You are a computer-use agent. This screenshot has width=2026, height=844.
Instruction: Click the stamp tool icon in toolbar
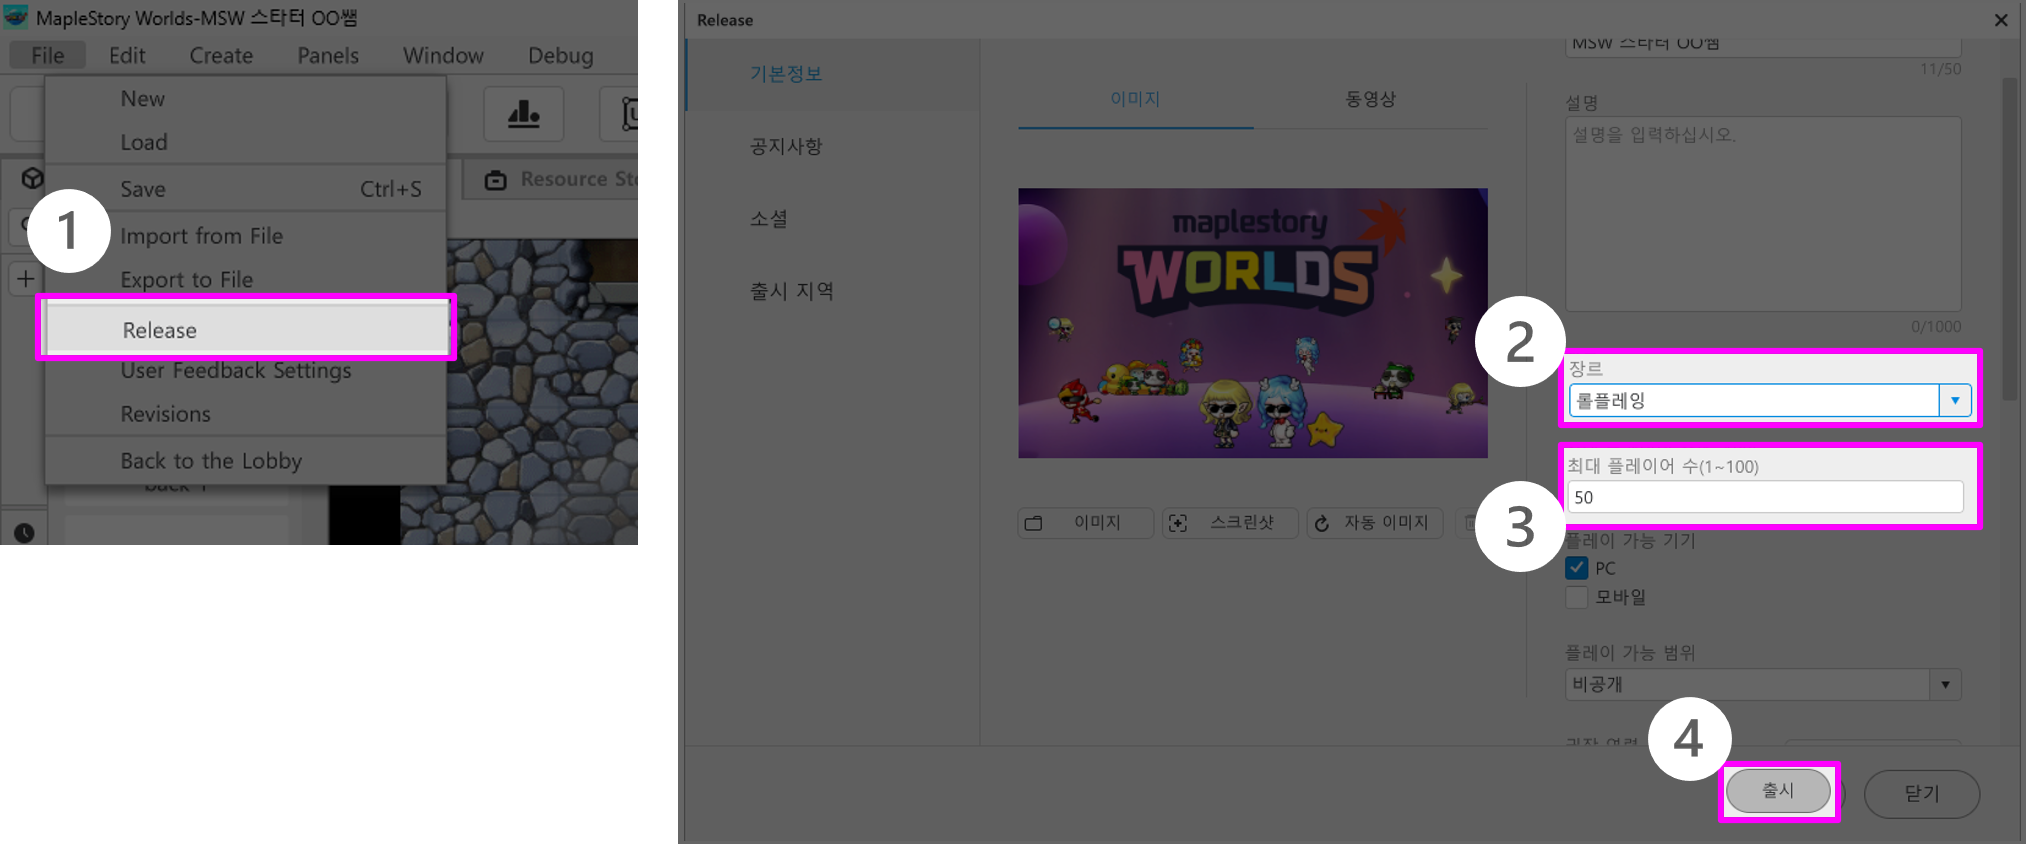(523, 113)
